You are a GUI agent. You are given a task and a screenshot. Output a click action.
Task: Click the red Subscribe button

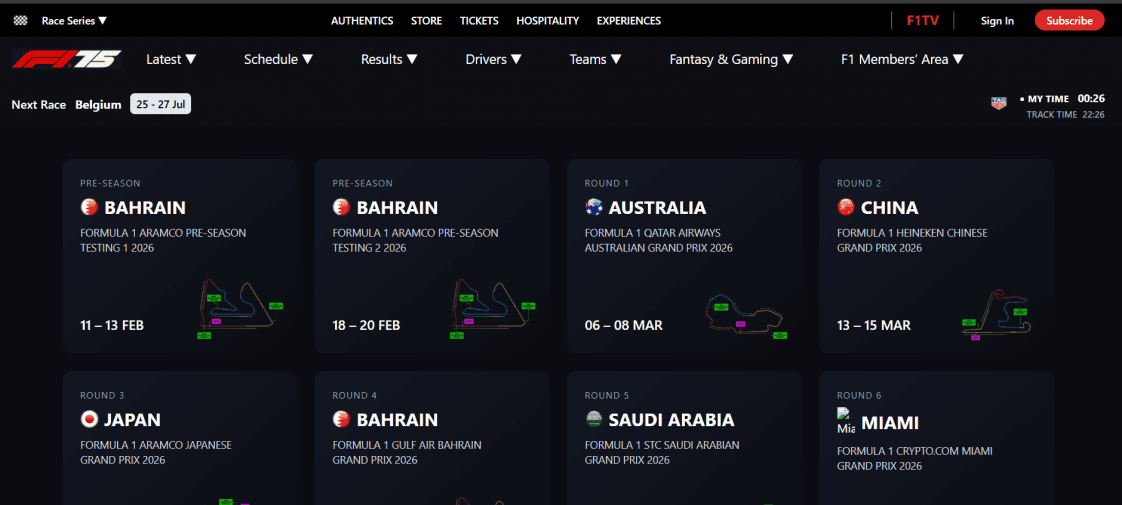(1069, 21)
